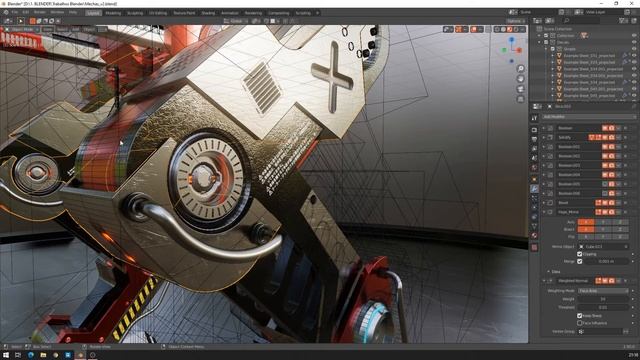Switch to the UV Editing workspace tab
The image size is (640, 360).
pos(158,13)
